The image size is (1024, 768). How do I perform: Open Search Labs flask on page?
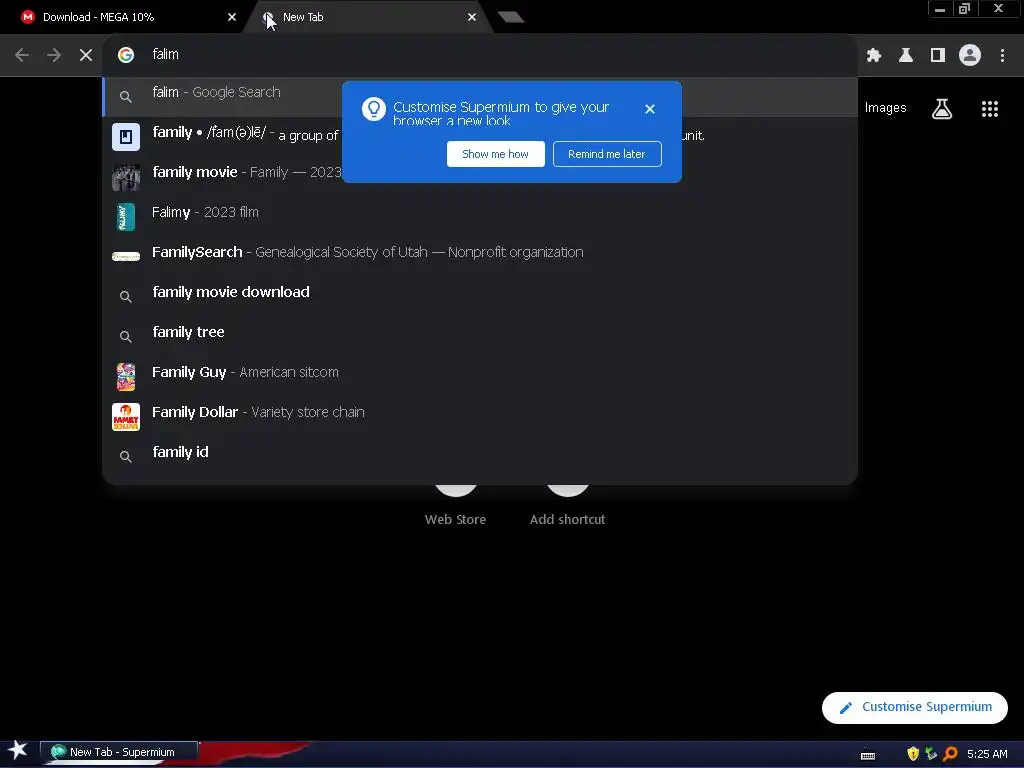click(x=942, y=109)
